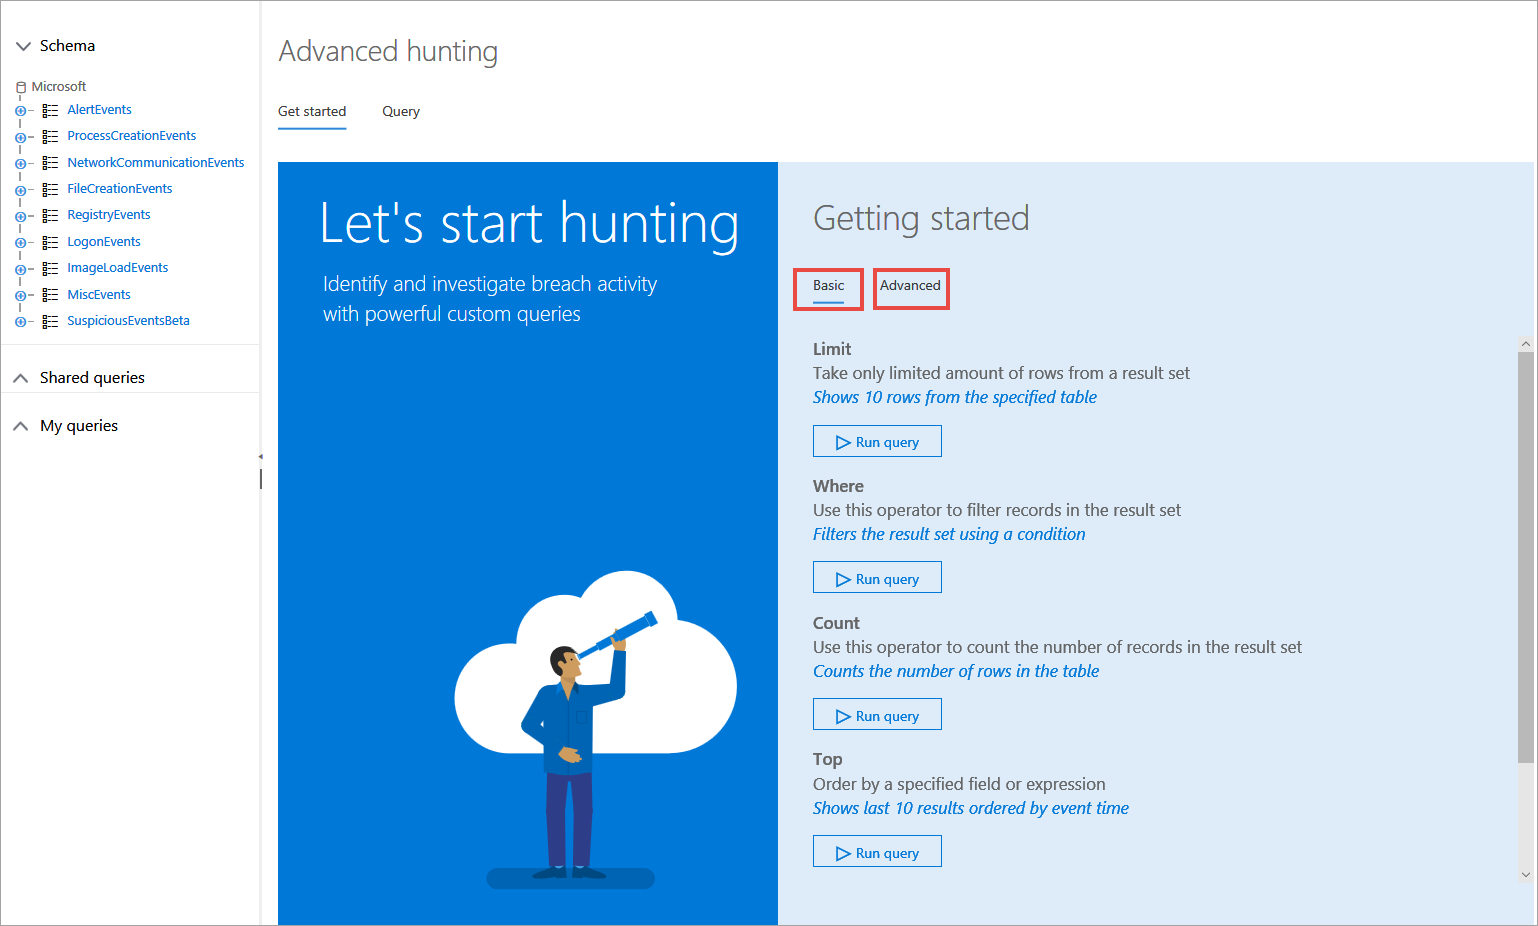Run the Limit sample query
This screenshot has height=926, width=1538.
877,442
